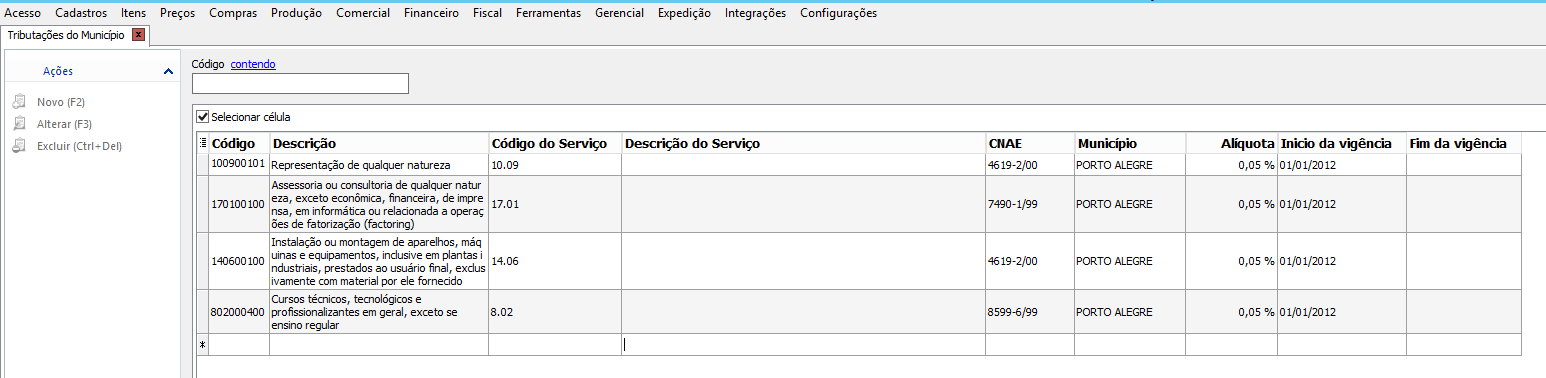Select CNAE 7490-1/99 cell

point(1030,204)
